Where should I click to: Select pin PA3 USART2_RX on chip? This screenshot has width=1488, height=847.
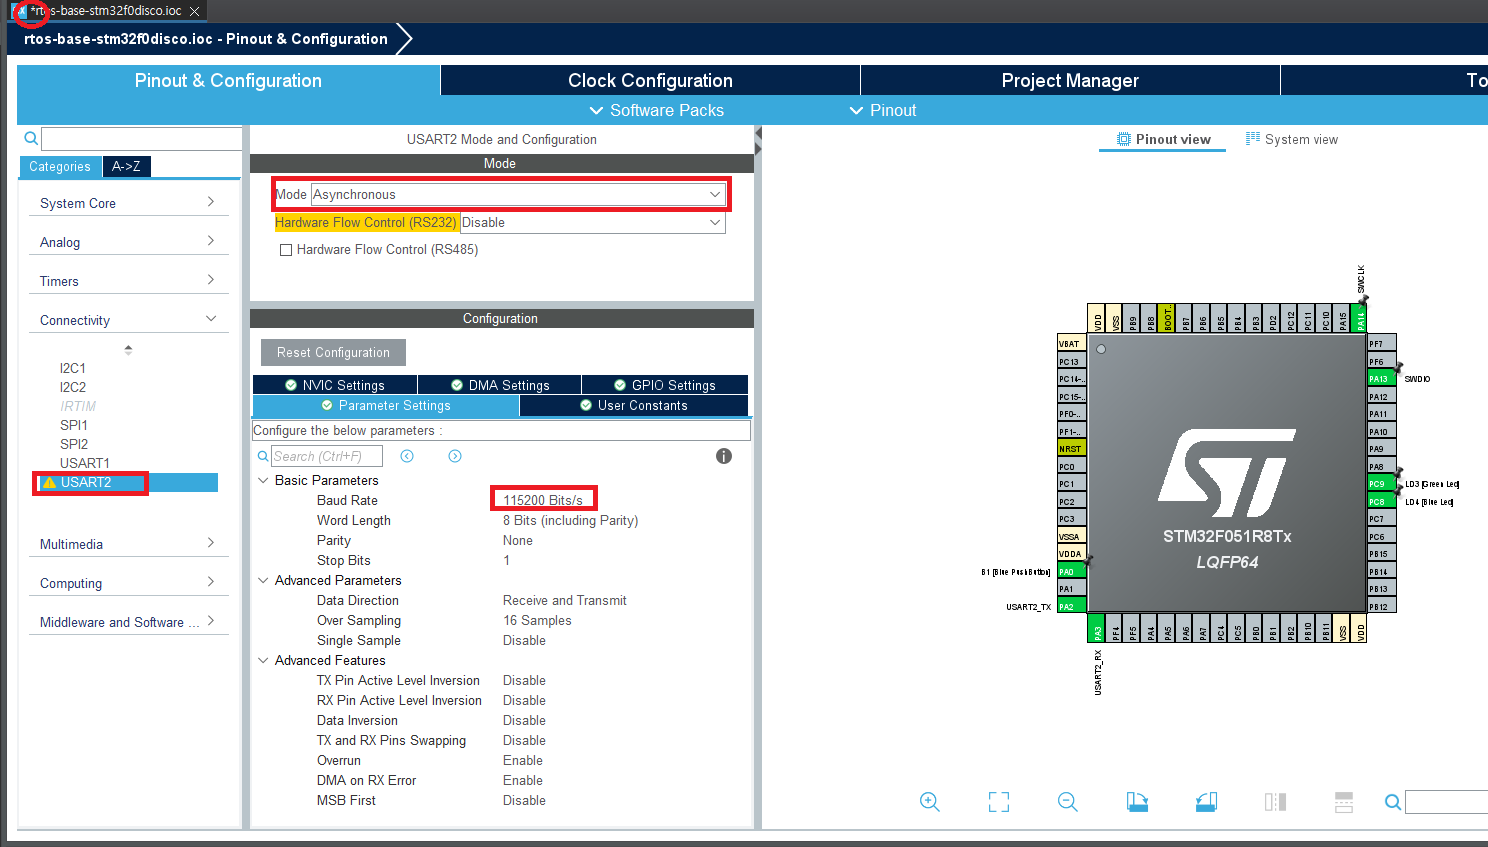tap(1097, 628)
